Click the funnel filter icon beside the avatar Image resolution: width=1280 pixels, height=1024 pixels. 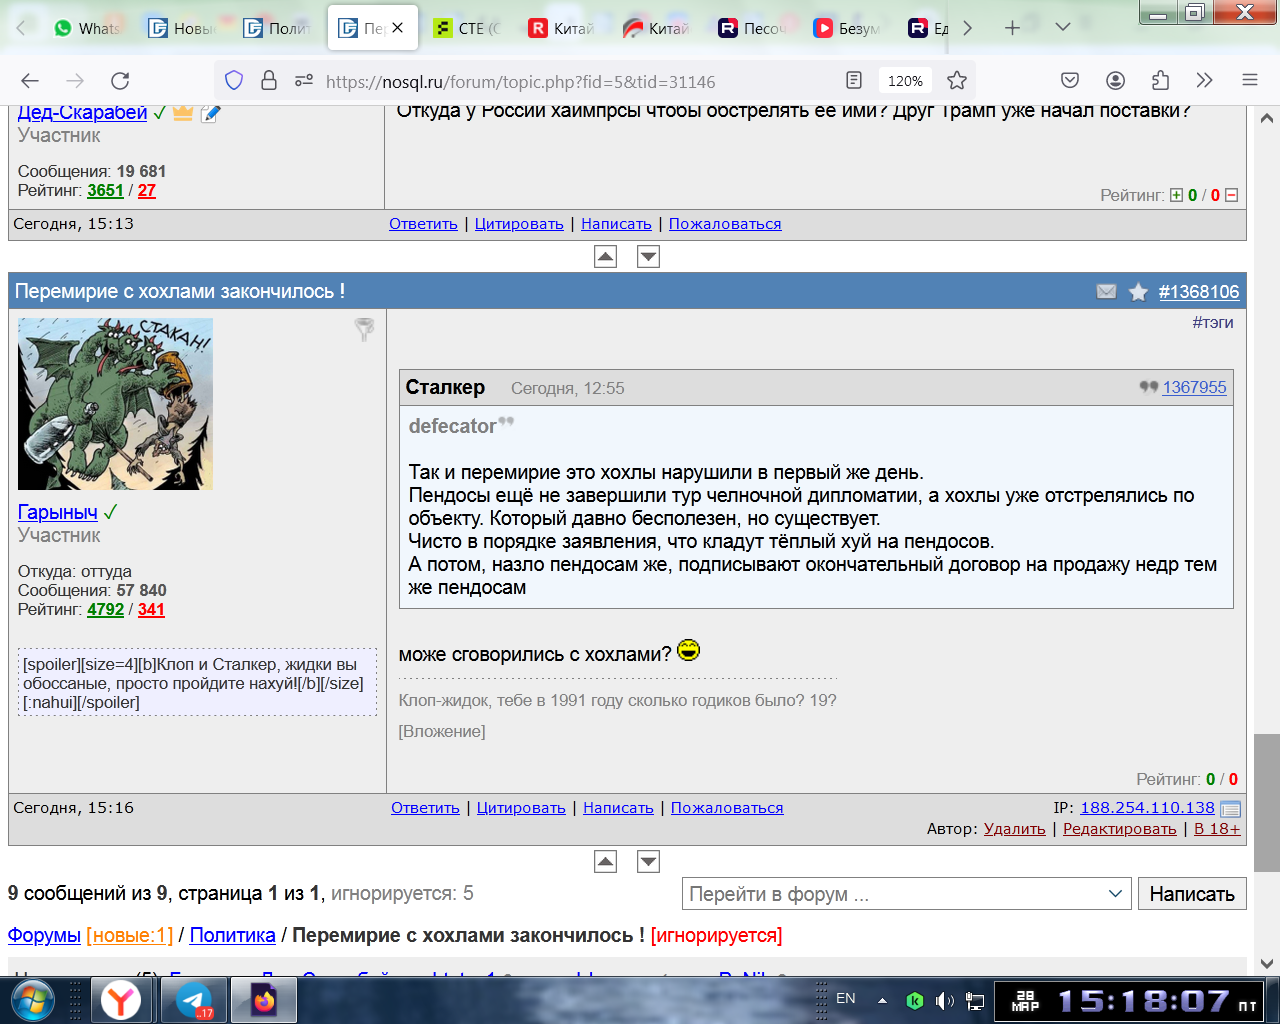tap(365, 329)
